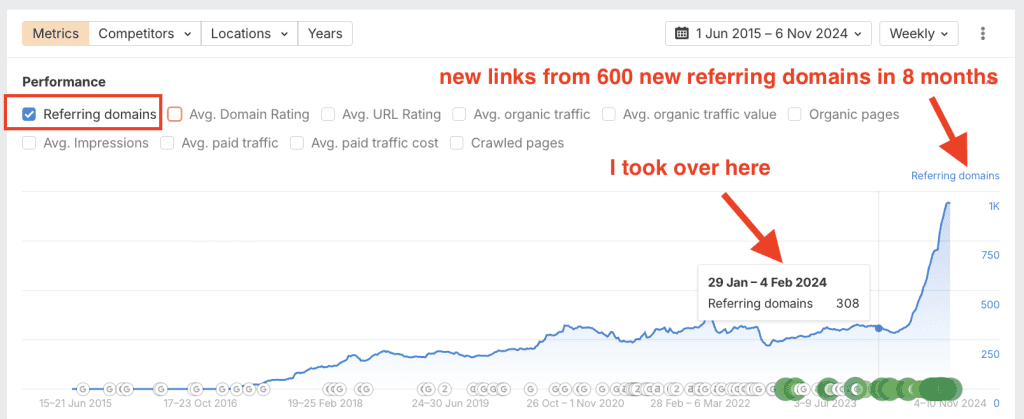Expand the Locations dropdown
1024x419 pixels.
tap(248, 33)
